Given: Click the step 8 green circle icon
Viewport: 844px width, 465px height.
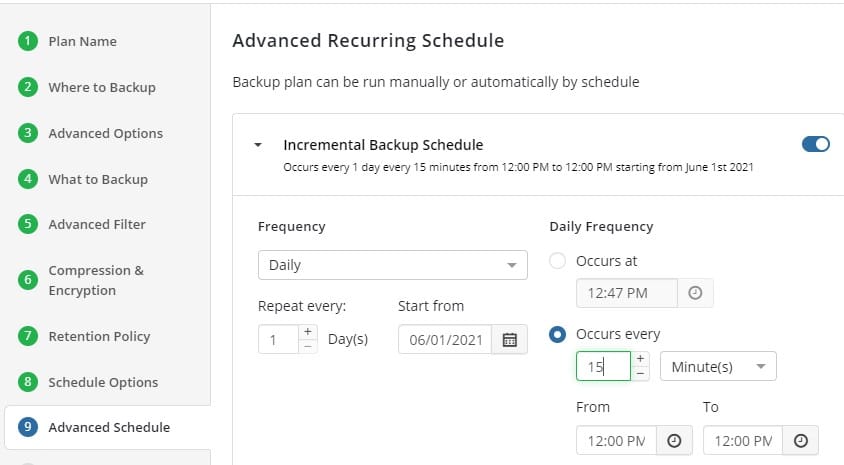Looking at the screenshot, I should coord(28,382).
